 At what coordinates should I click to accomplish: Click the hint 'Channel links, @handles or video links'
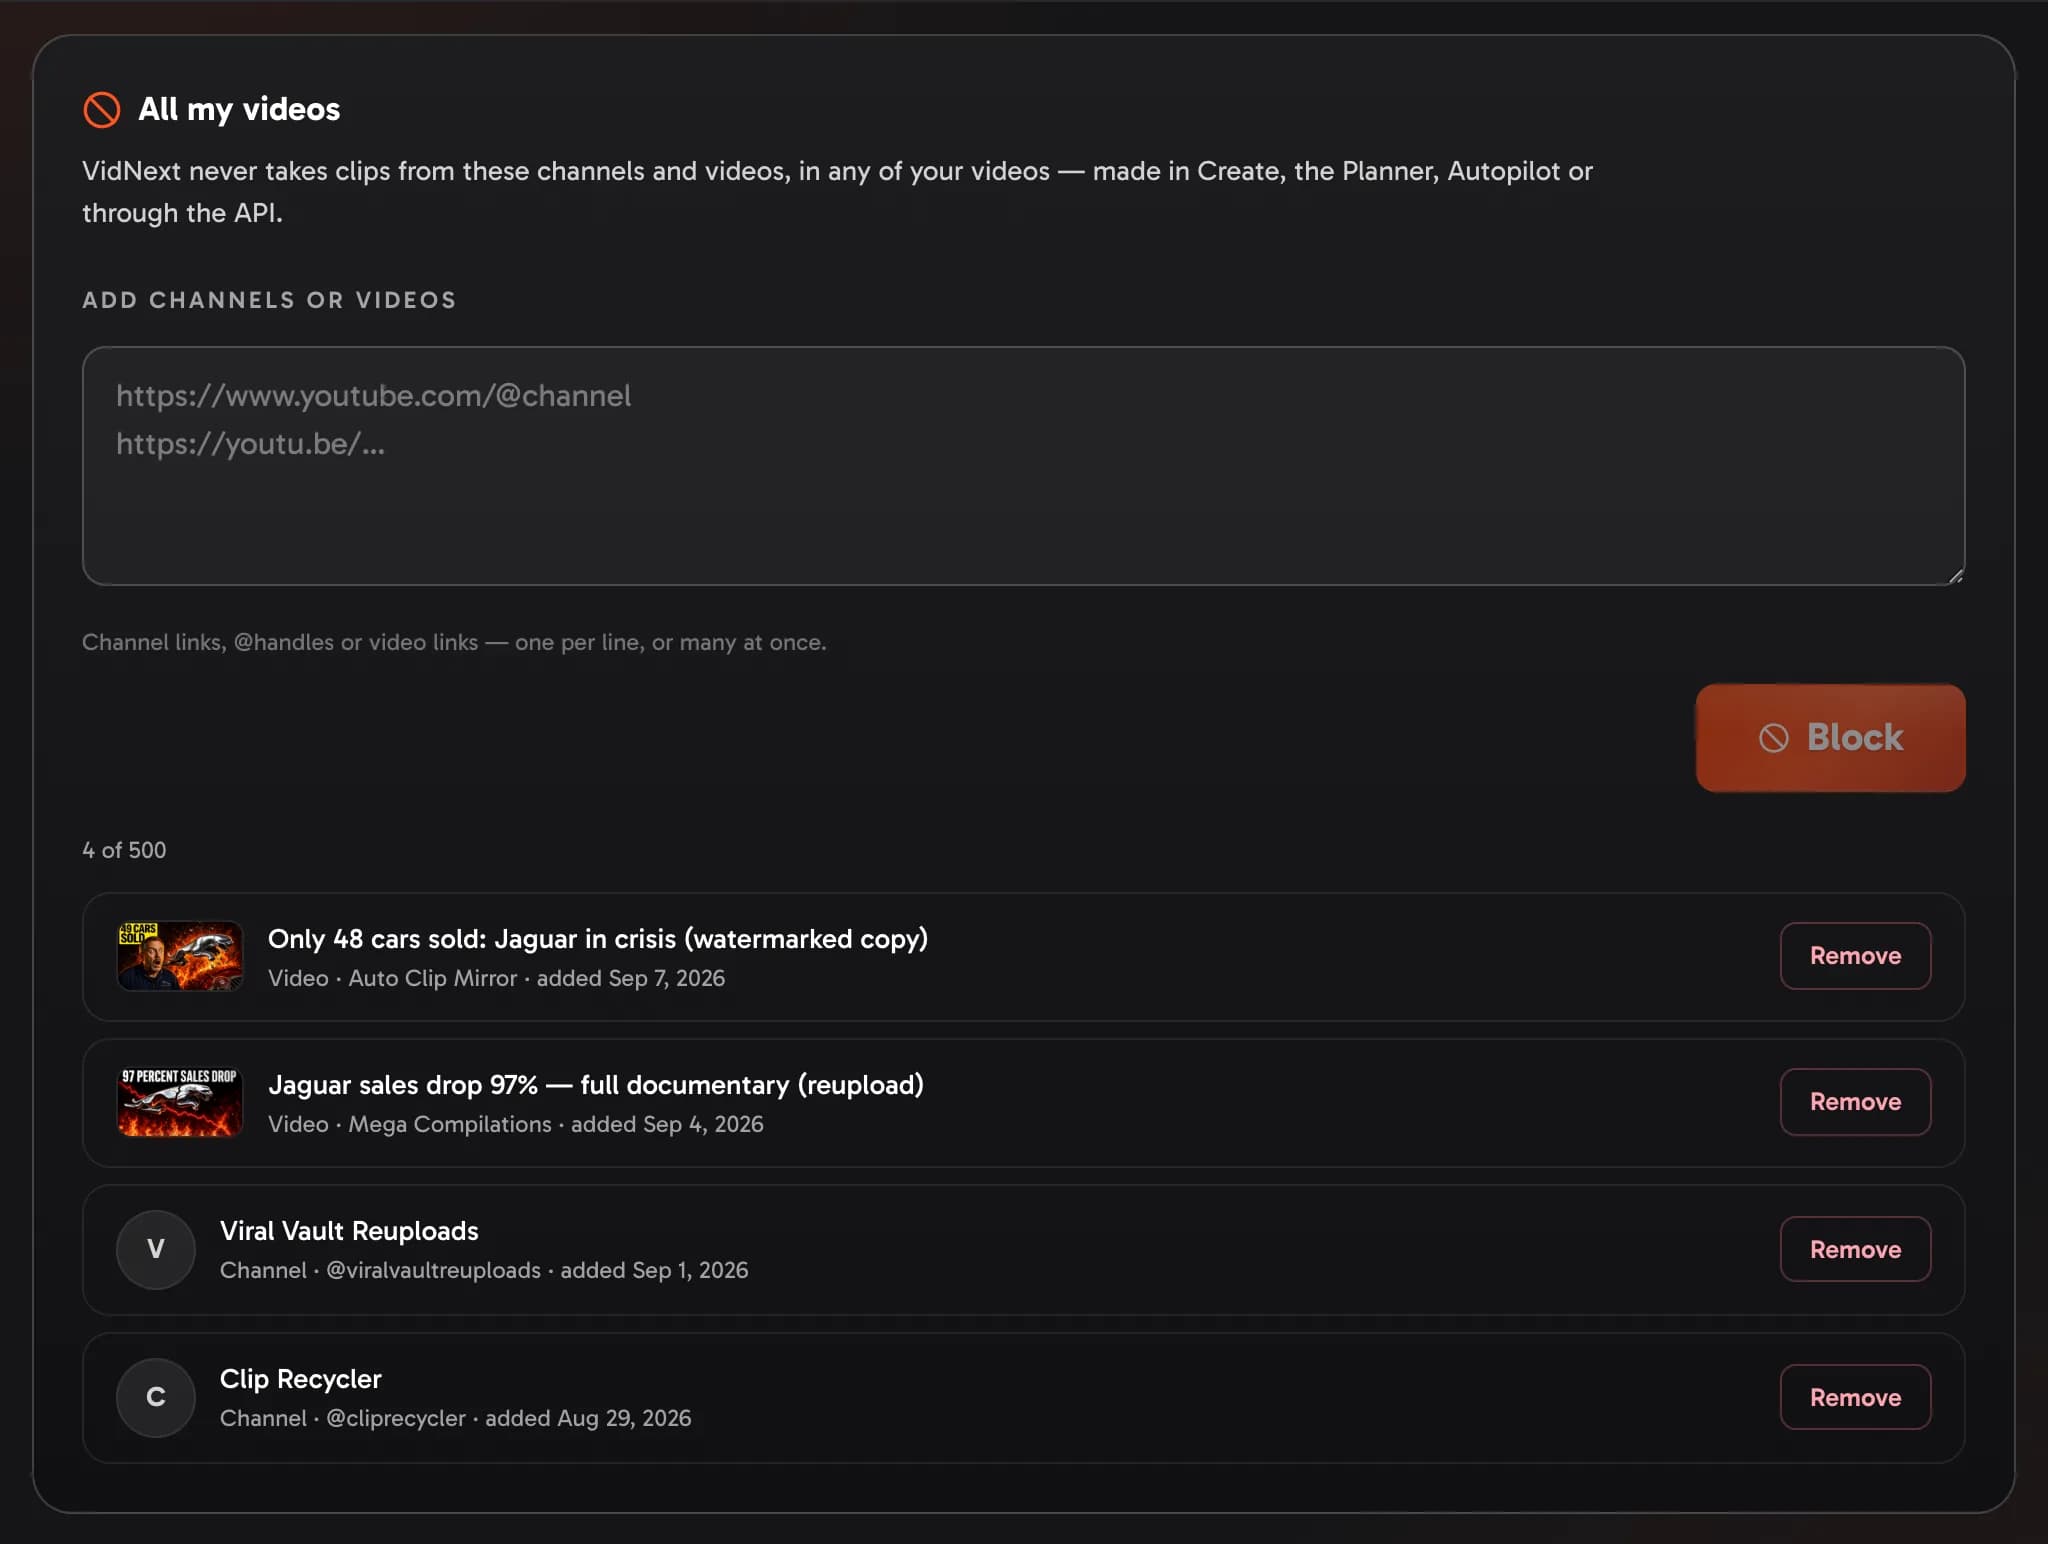pos(454,642)
